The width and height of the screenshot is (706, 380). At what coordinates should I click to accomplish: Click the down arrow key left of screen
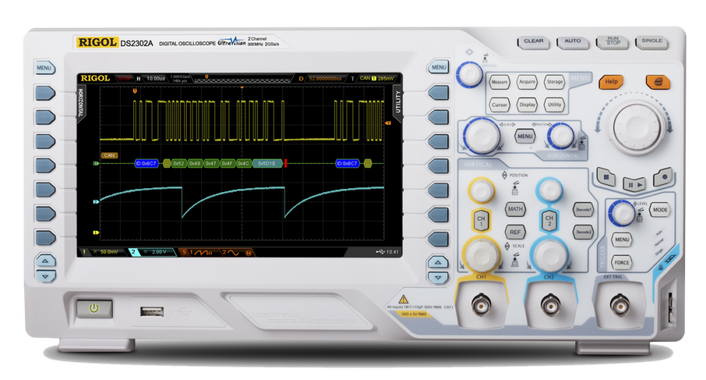pyautogui.click(x=45, y=276)
